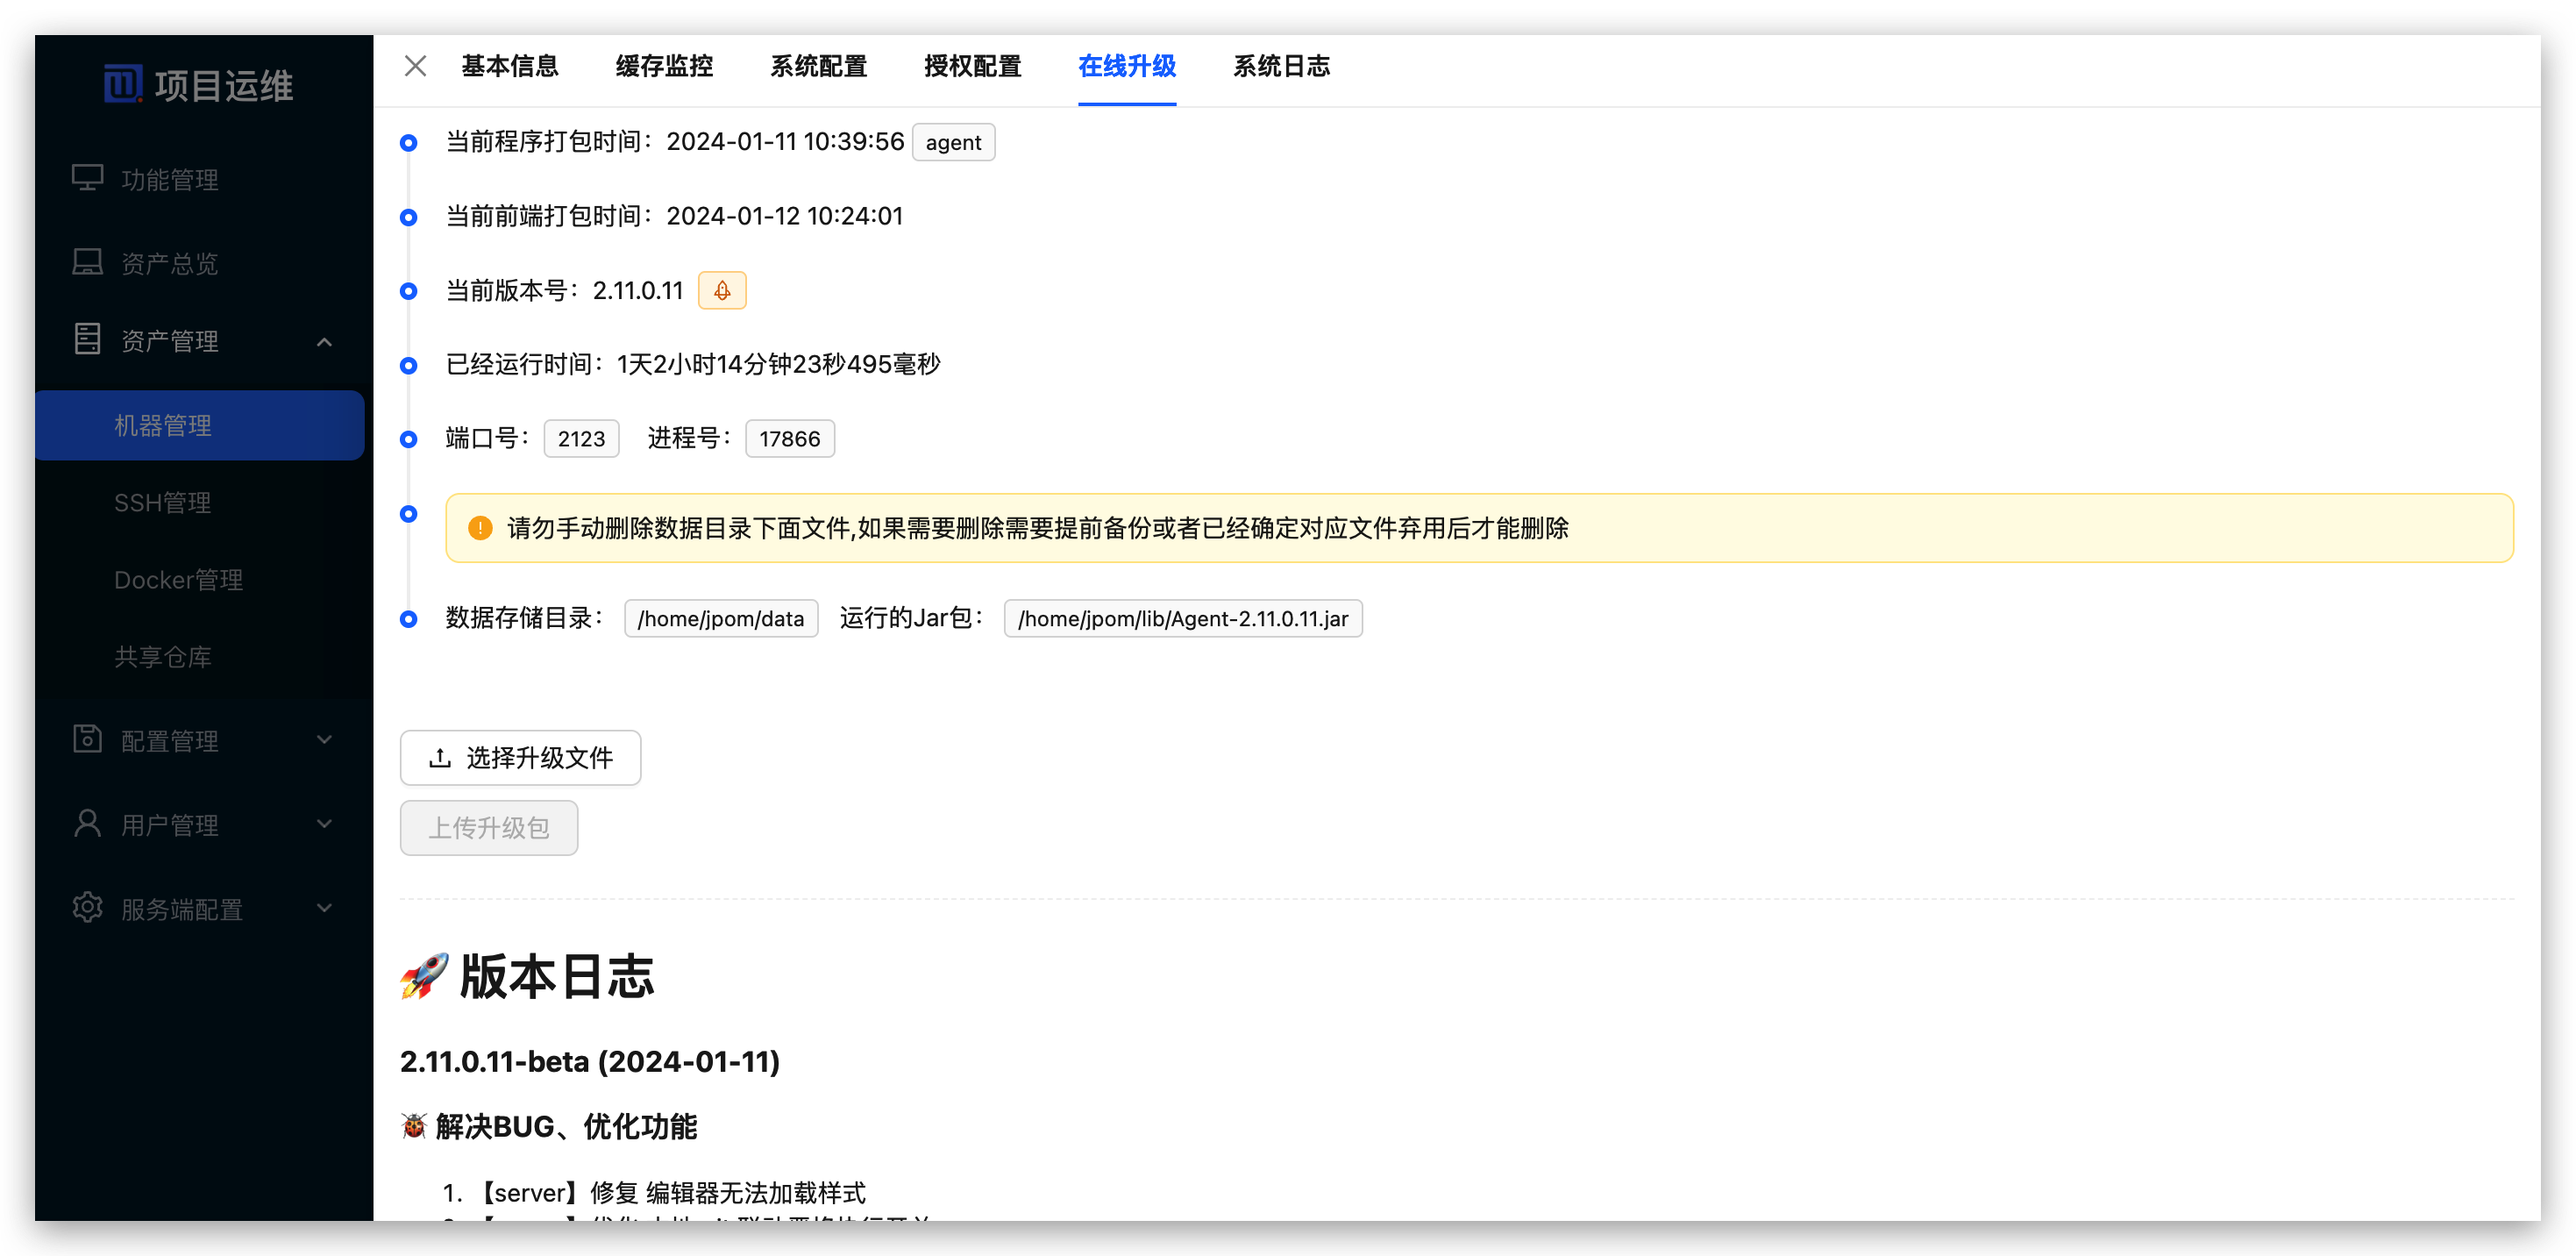Click the 配置管理 save icon in sidebar

pos(87,740)
